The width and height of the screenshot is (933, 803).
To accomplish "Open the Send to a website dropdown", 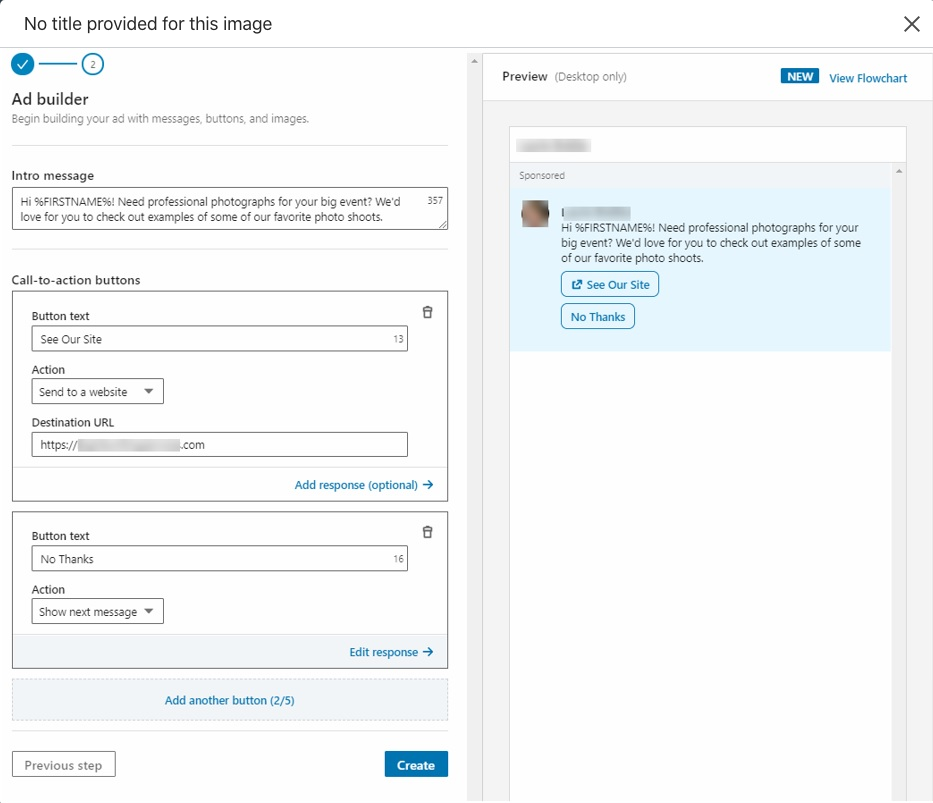I will point(97,391).
